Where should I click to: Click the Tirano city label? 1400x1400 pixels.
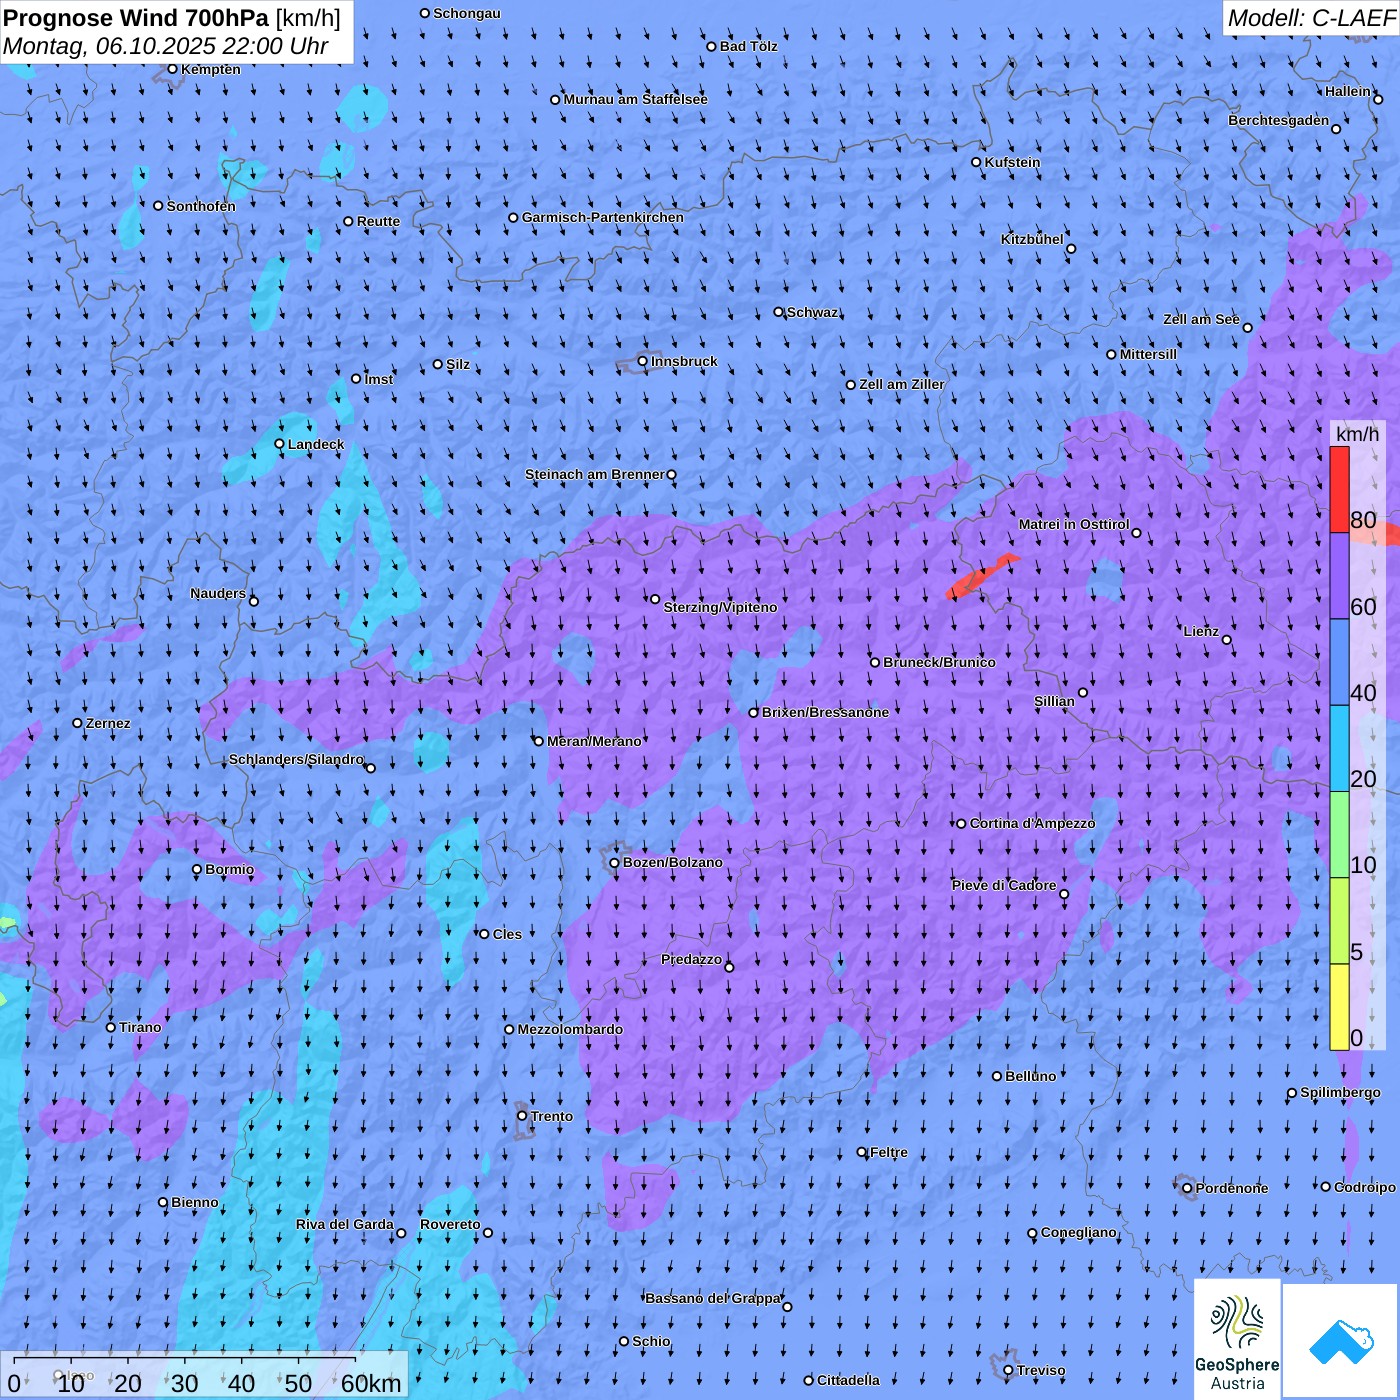(x=140, y=1027)
